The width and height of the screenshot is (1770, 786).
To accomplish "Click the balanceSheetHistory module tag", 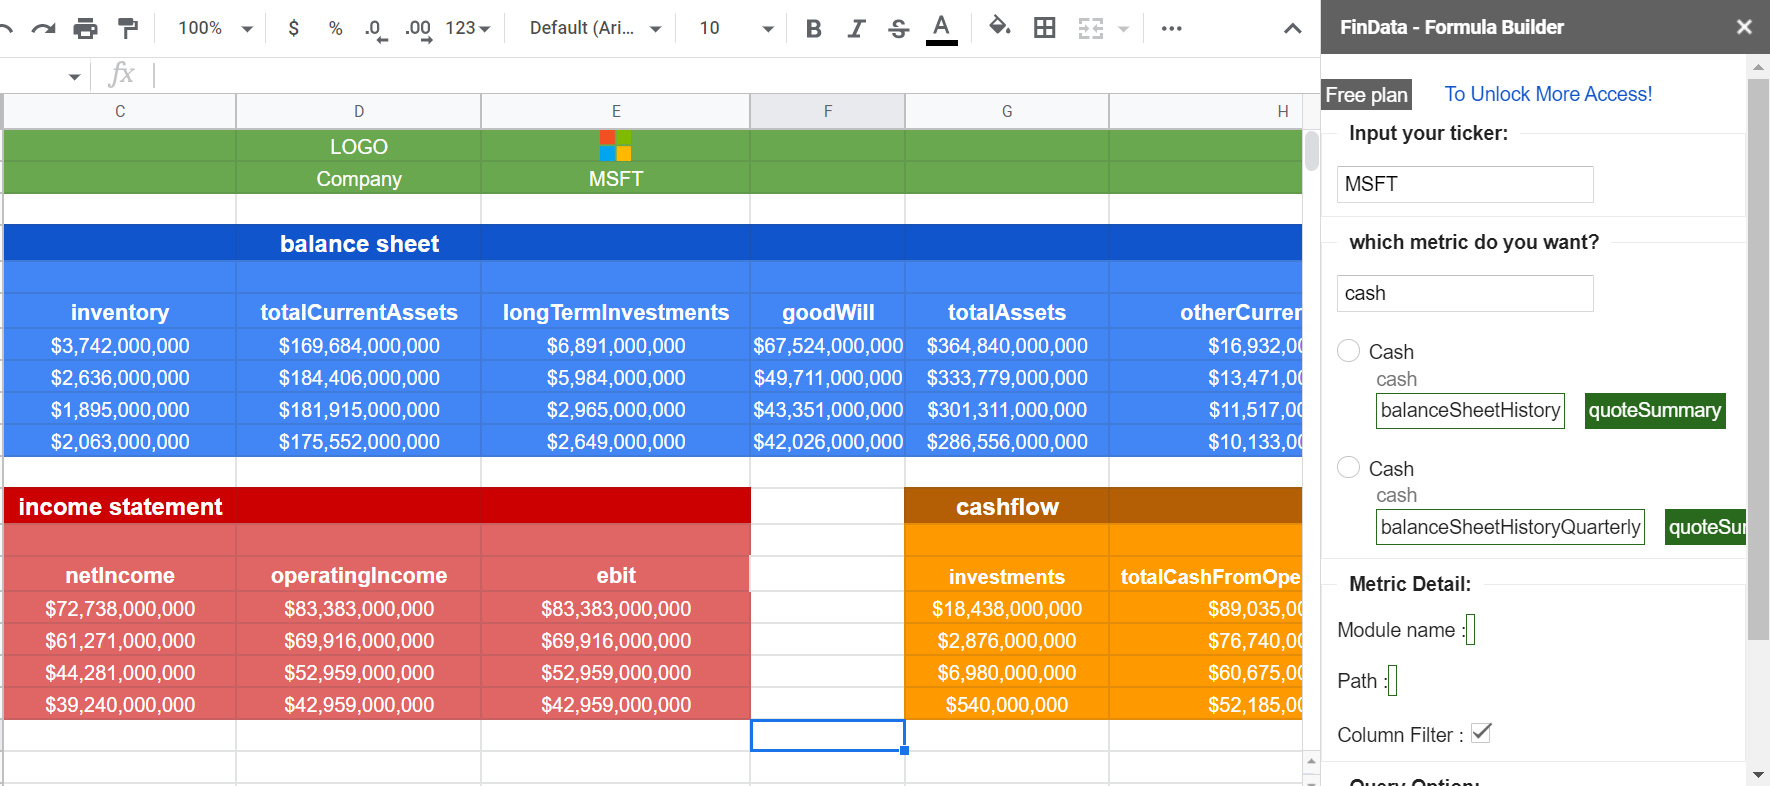I will pos(1470,410).
